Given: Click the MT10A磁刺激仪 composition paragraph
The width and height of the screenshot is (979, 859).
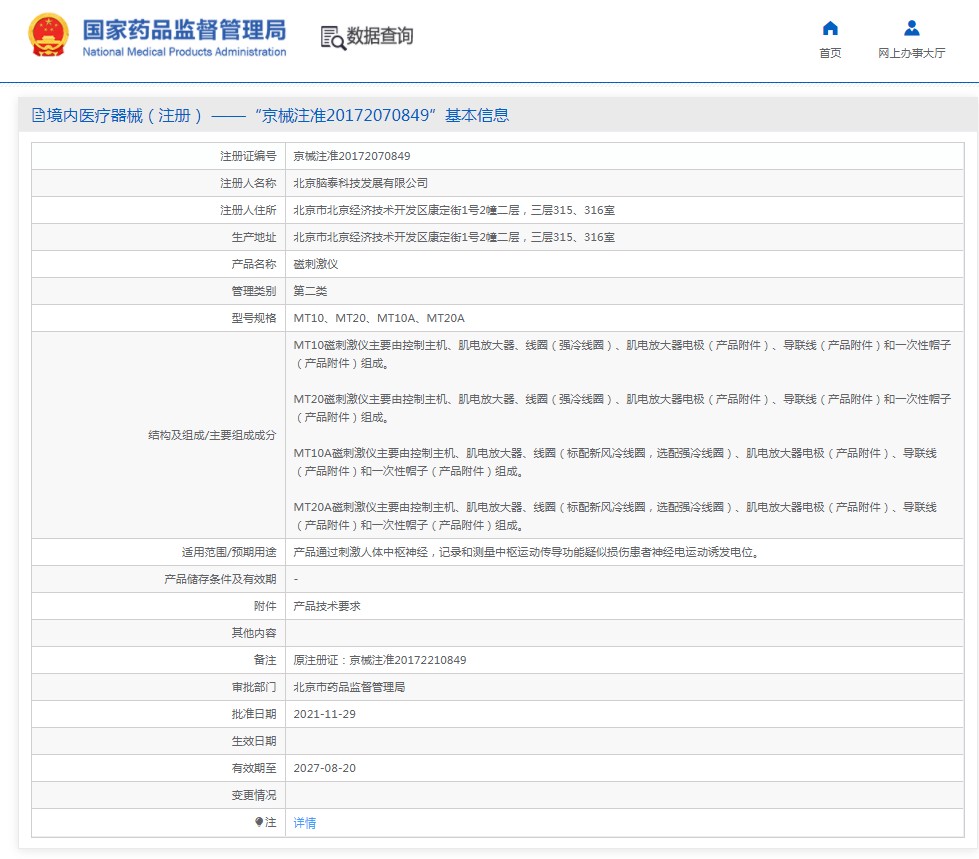Looking at the screenshot, I should pyautogui.click(x=615, y=462).
